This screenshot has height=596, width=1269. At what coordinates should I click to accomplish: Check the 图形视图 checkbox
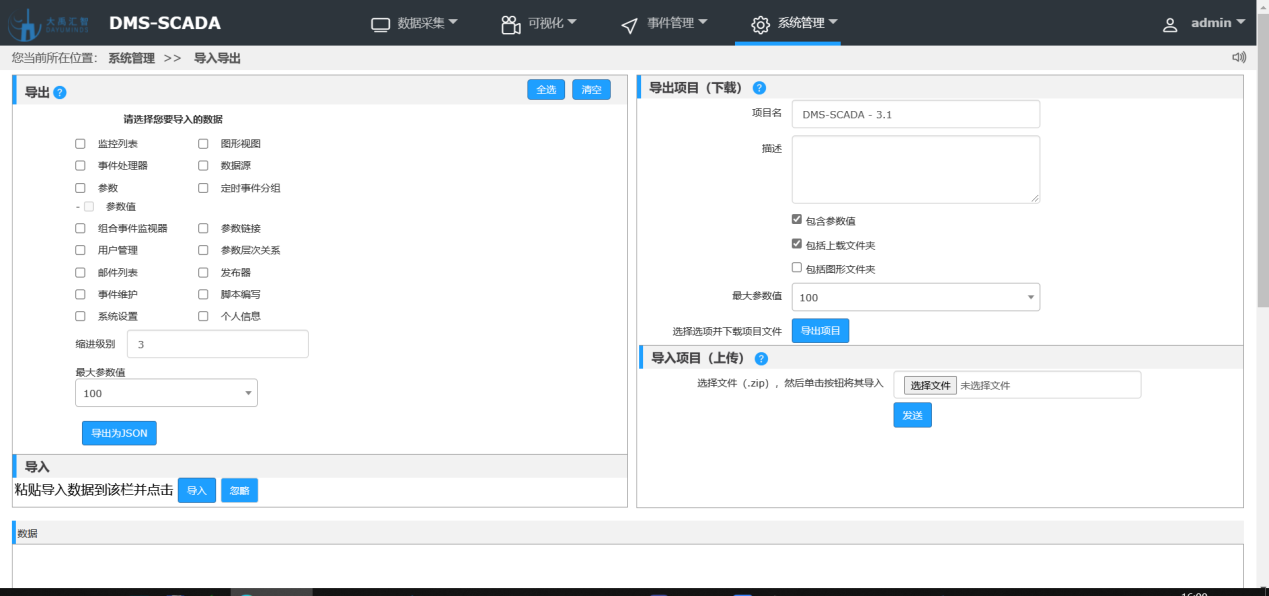pyautogui.click(x=203, y=144)
